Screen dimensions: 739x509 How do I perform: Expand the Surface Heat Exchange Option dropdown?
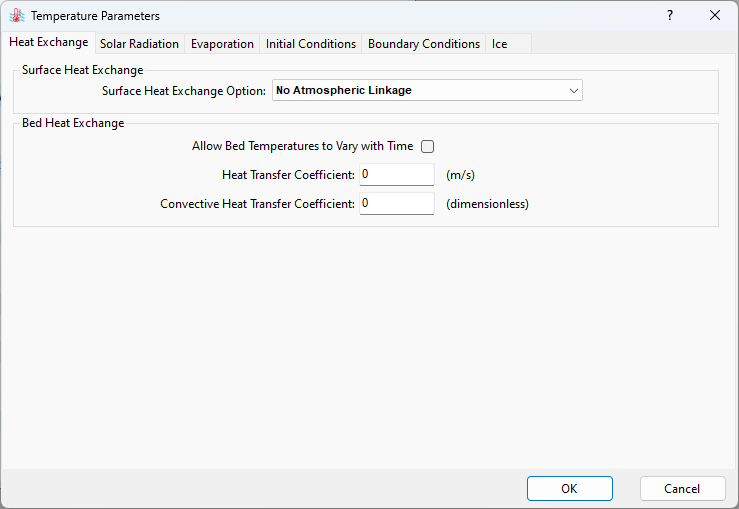click(x=427, y=90)
